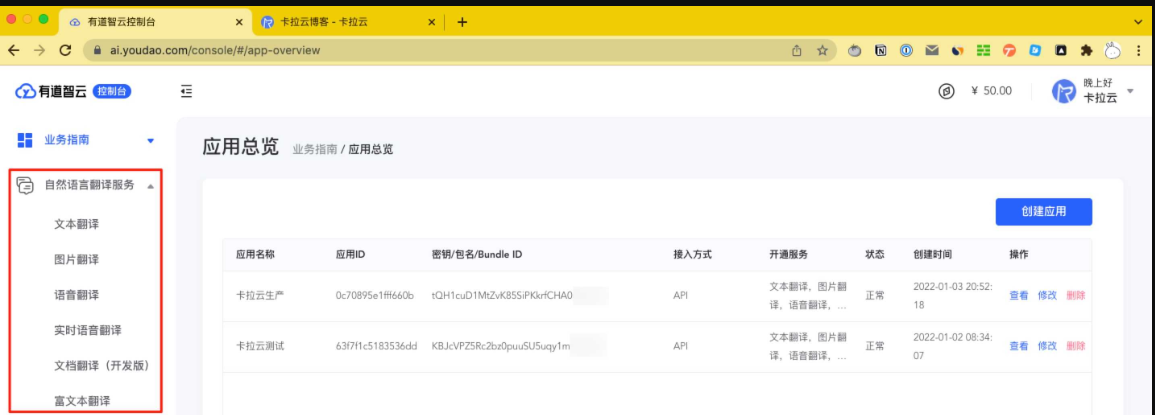Screen dimensions: 1155x415
Task: Click creation time 2022-01-03 20:52:18
Action: [952, 295]
